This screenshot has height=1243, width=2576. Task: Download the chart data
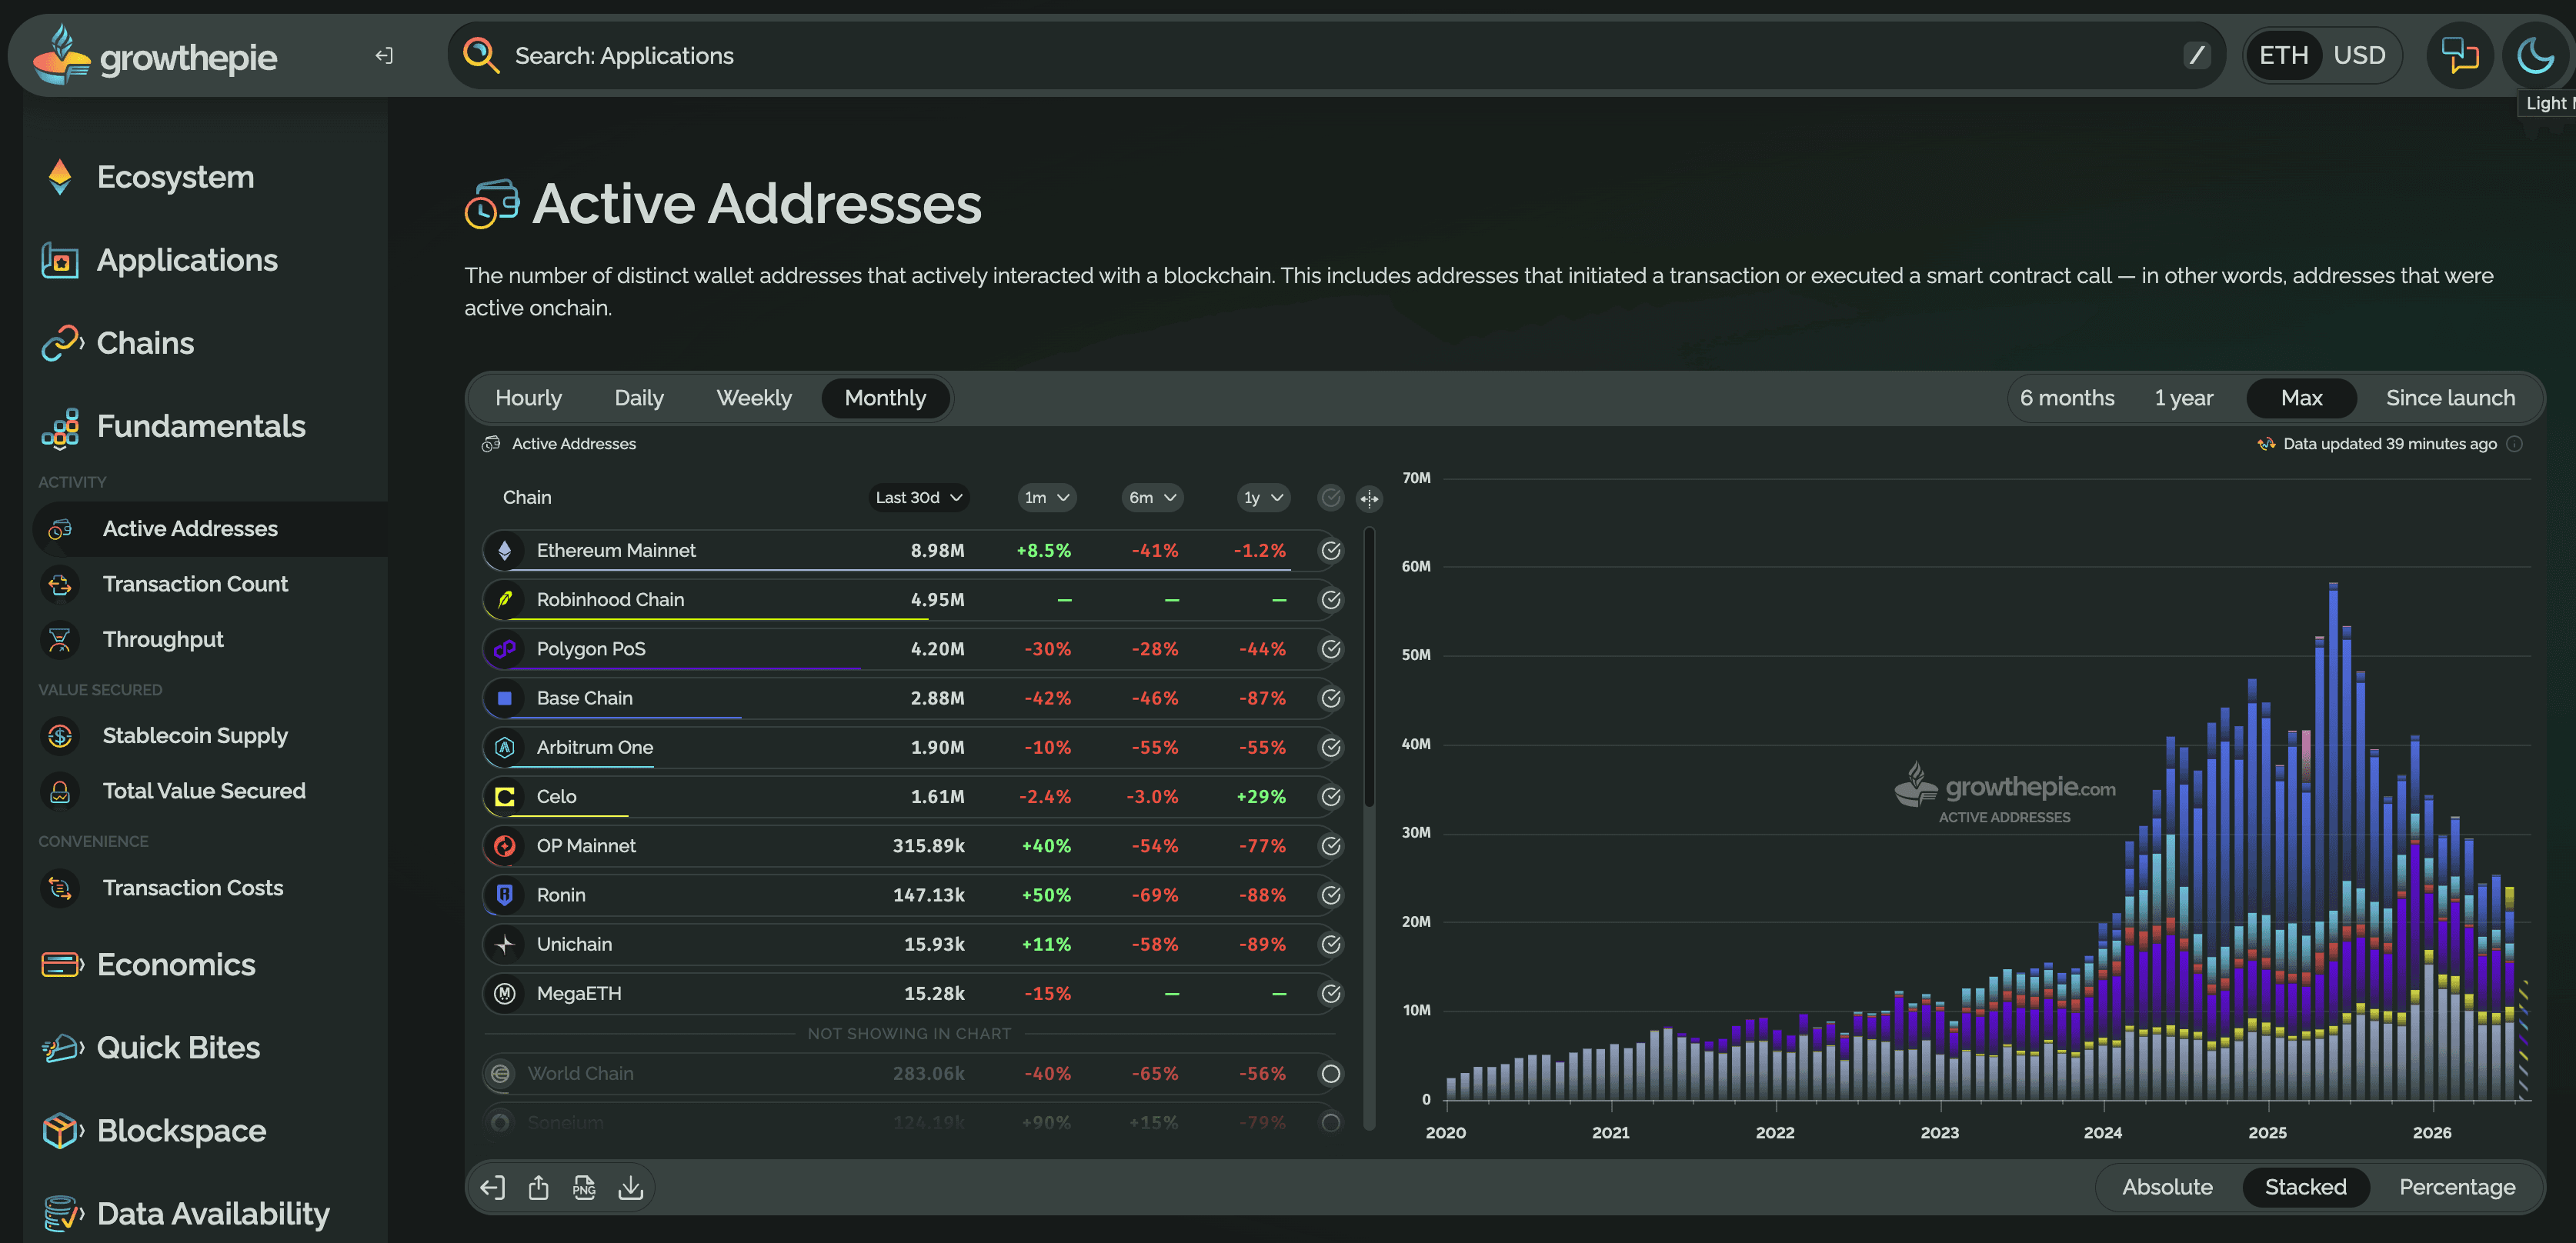coord(630,1187)
